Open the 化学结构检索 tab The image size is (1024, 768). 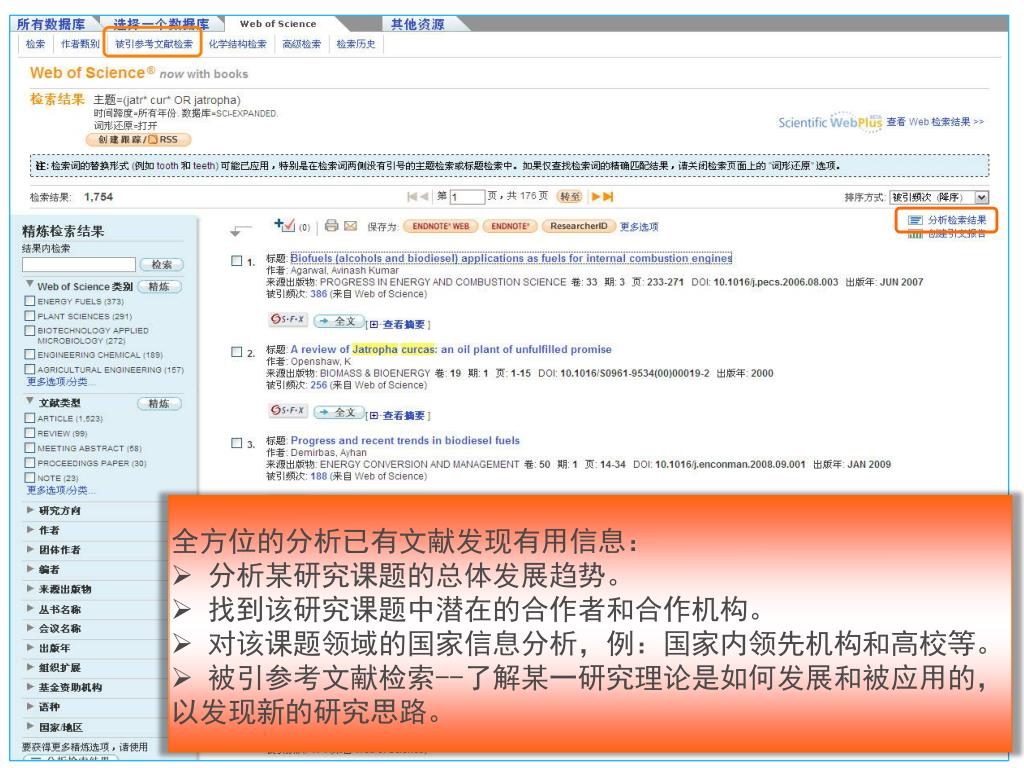pyautogui.click(x=238, y=44)
